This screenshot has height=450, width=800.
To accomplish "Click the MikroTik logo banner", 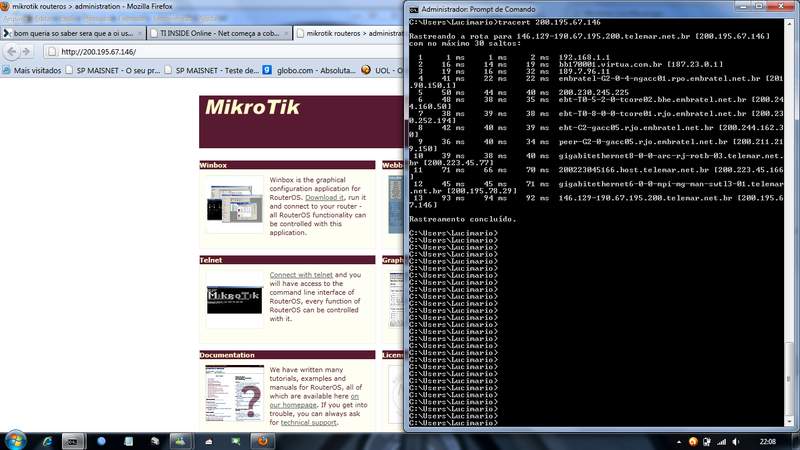I will click(x=301, y=121).
